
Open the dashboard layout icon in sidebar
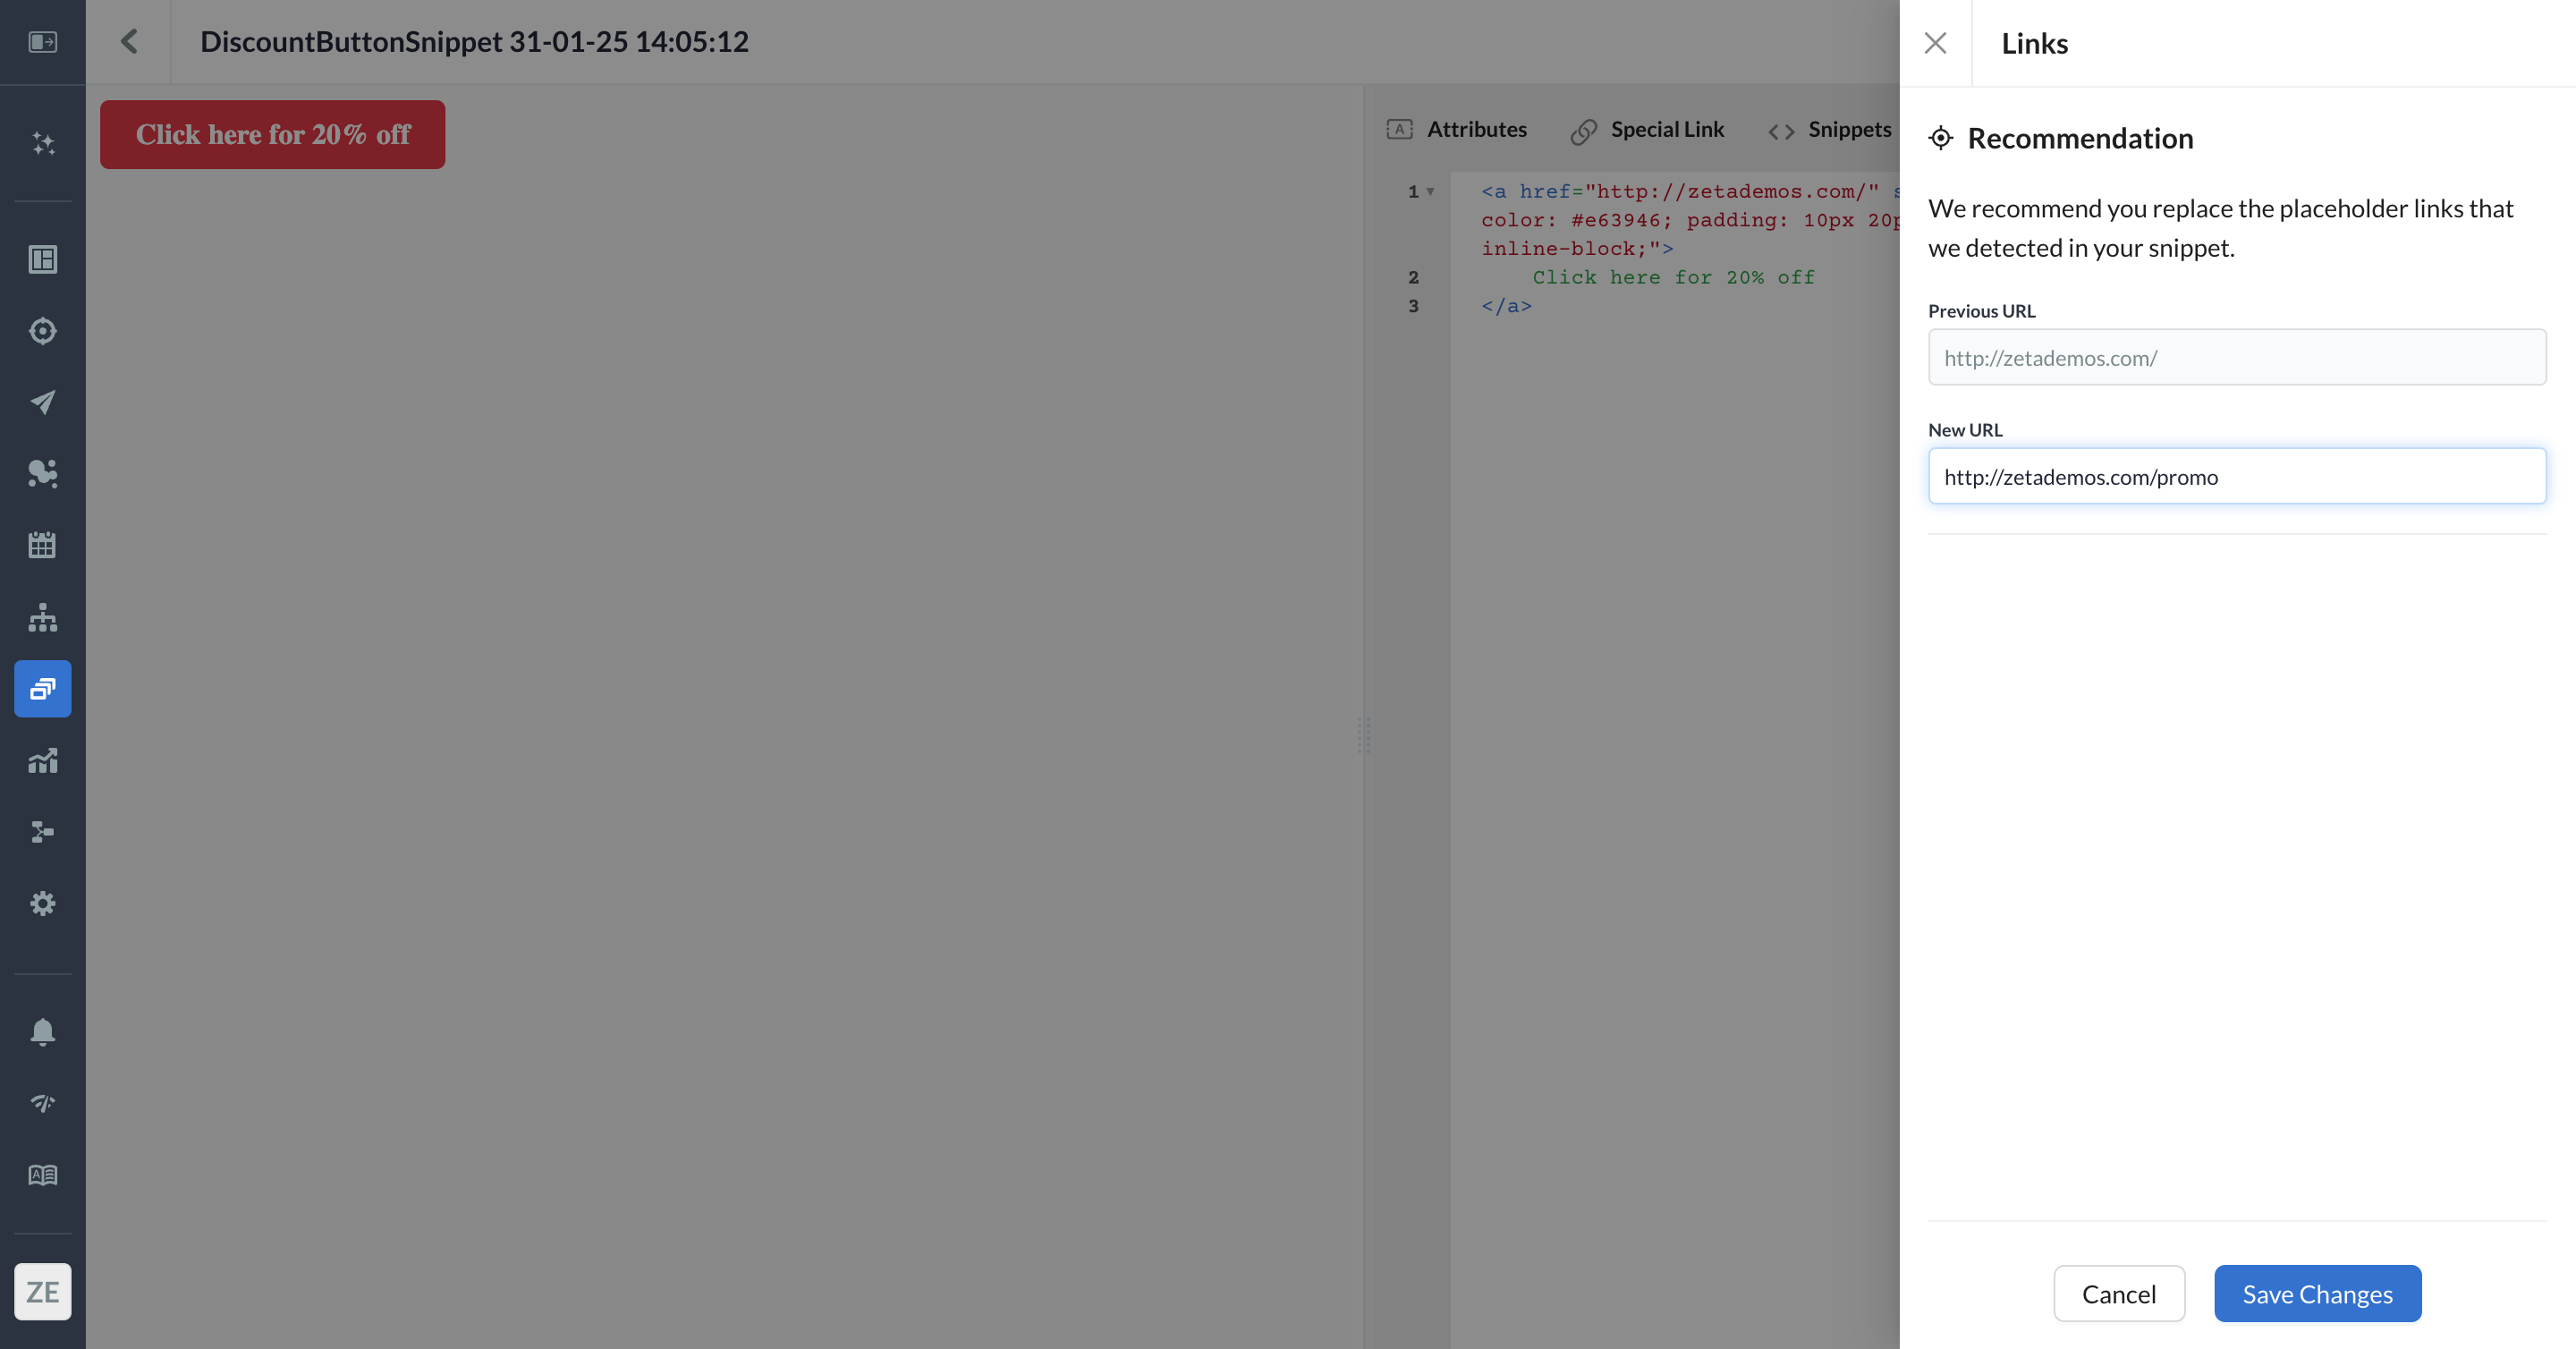(x=42, y=259)
